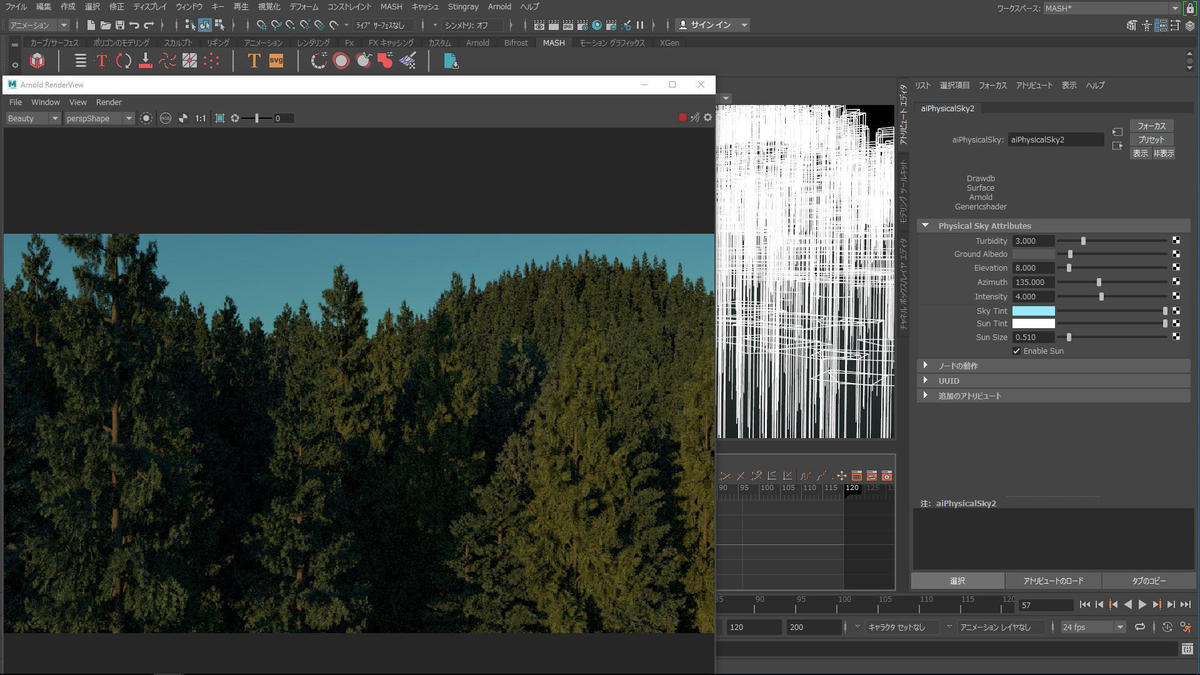Select the aiPhysicalSky2 attribute tab

947,108
